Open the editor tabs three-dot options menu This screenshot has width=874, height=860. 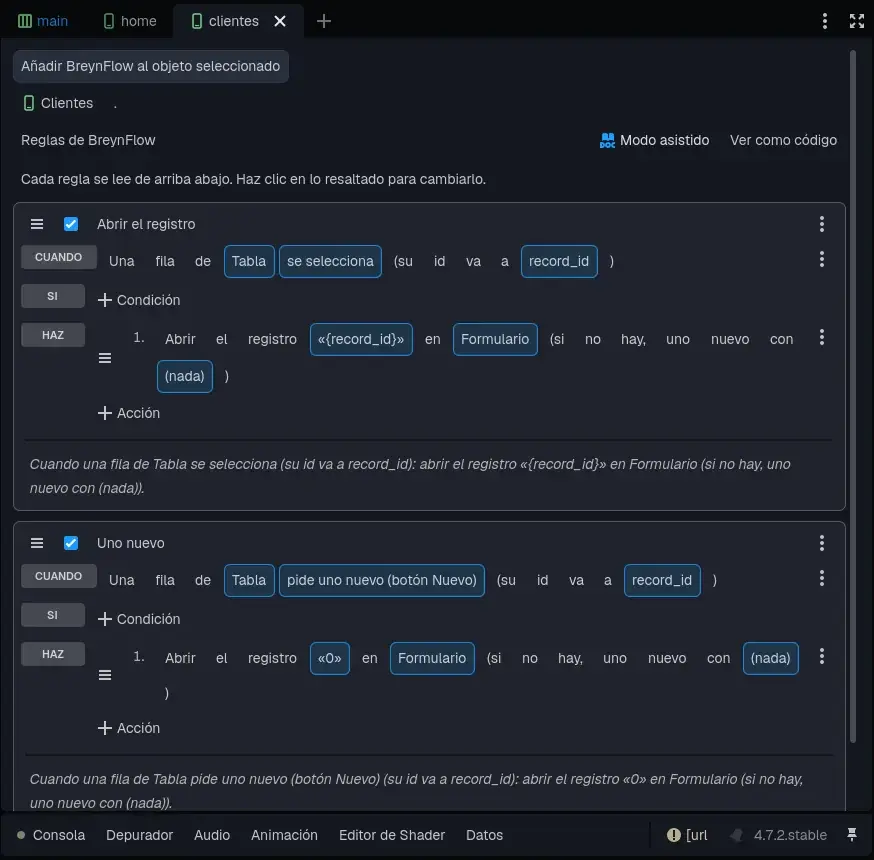825,21
